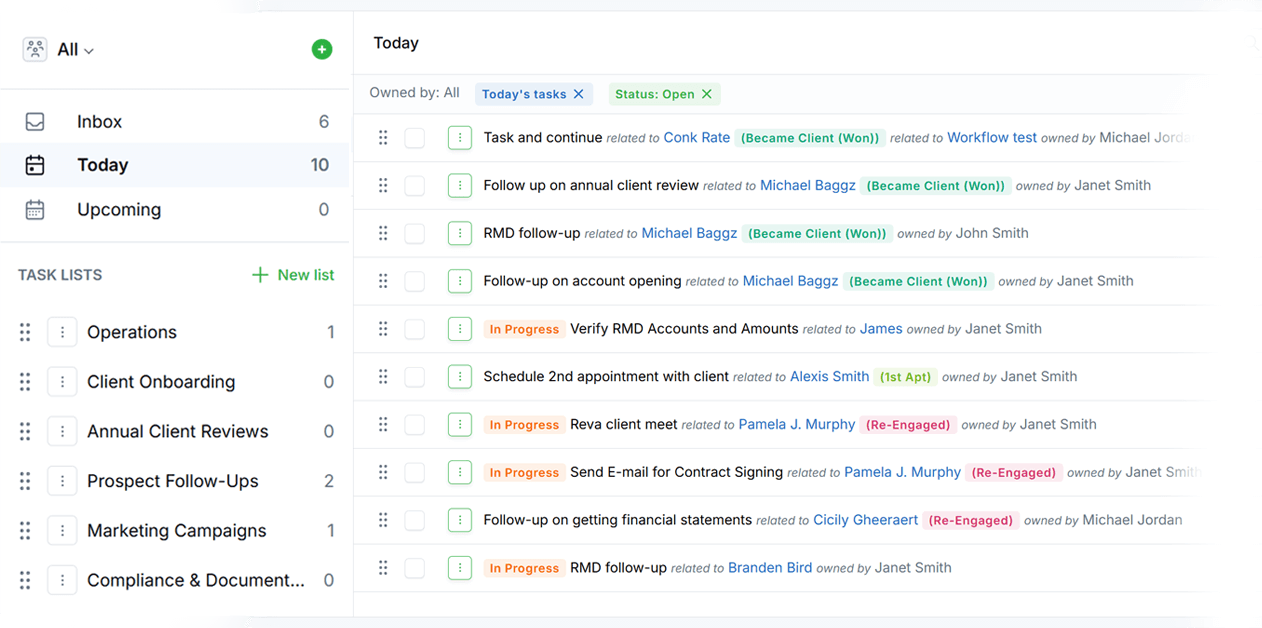Open the Conk Rate contact link

[697, 138]
